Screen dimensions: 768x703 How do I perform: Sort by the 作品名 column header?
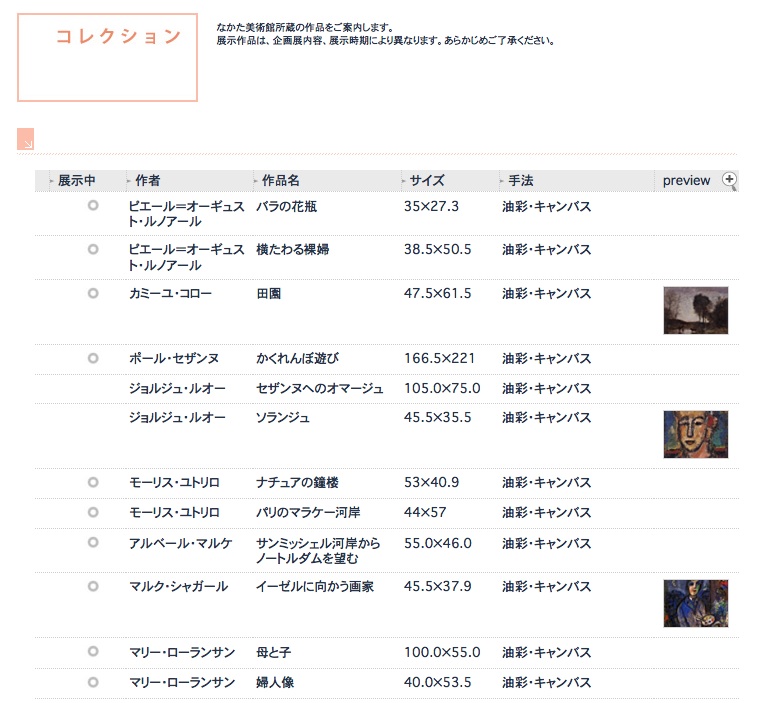click(280, 180)
